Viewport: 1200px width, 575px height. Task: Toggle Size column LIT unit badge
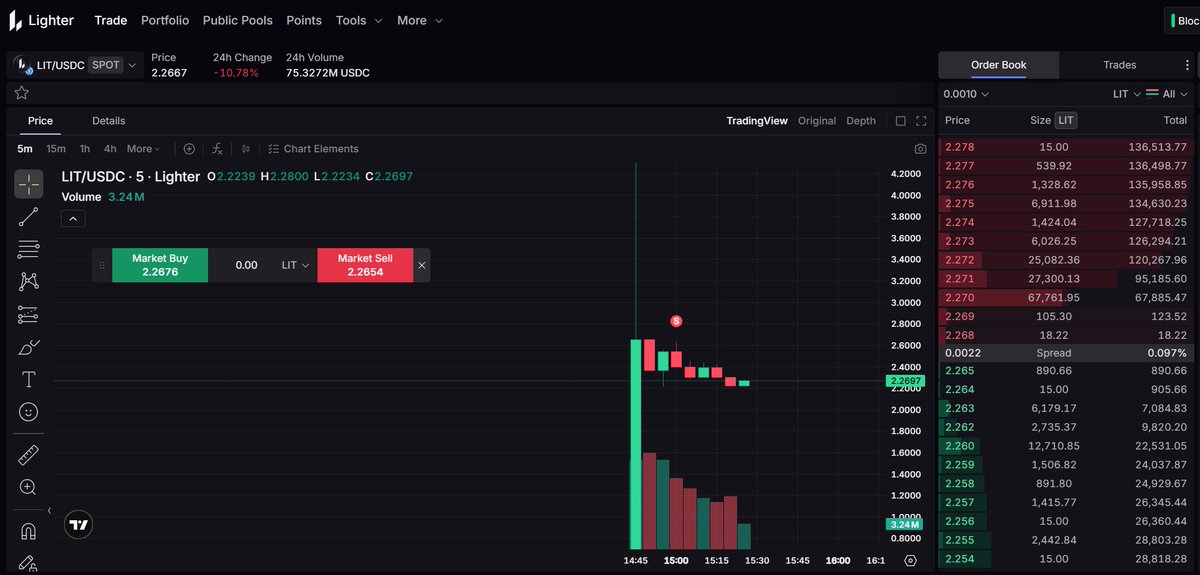1066,120
